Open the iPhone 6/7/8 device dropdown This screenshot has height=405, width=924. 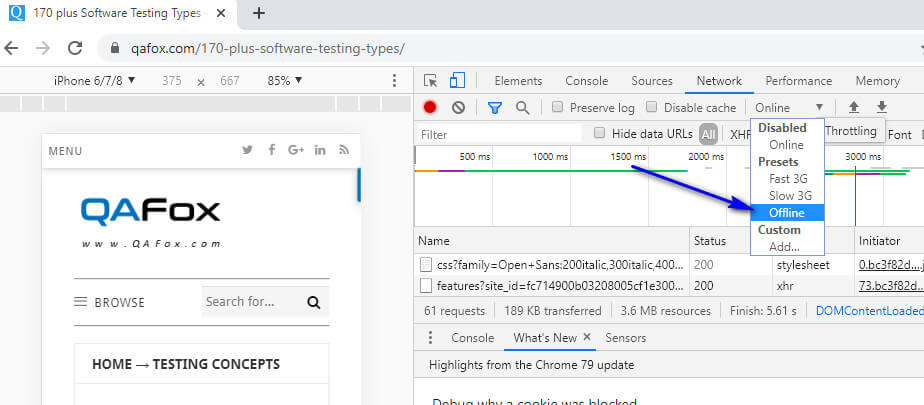point(94,81)
